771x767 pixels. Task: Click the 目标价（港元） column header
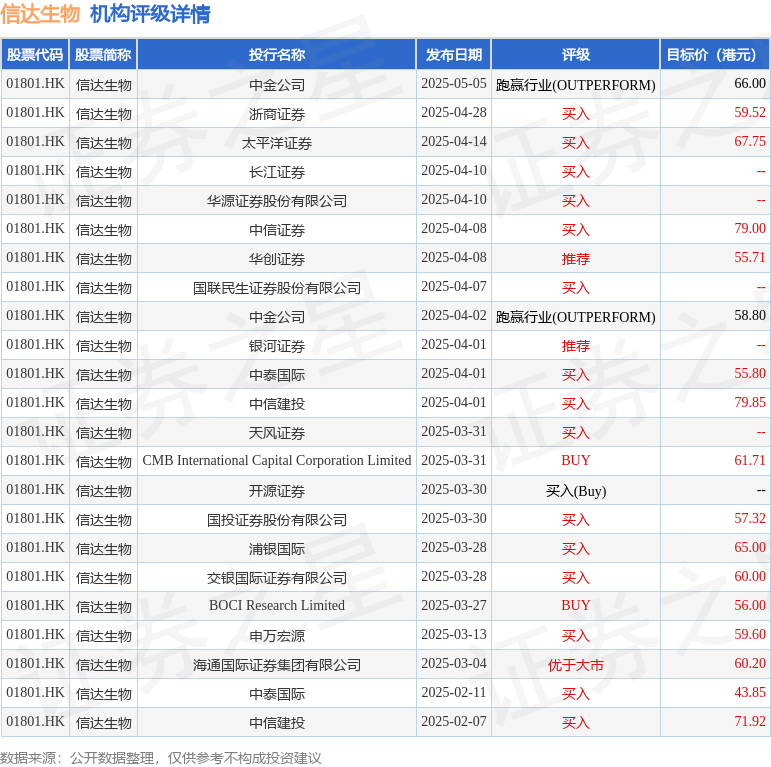pos(715,55)
